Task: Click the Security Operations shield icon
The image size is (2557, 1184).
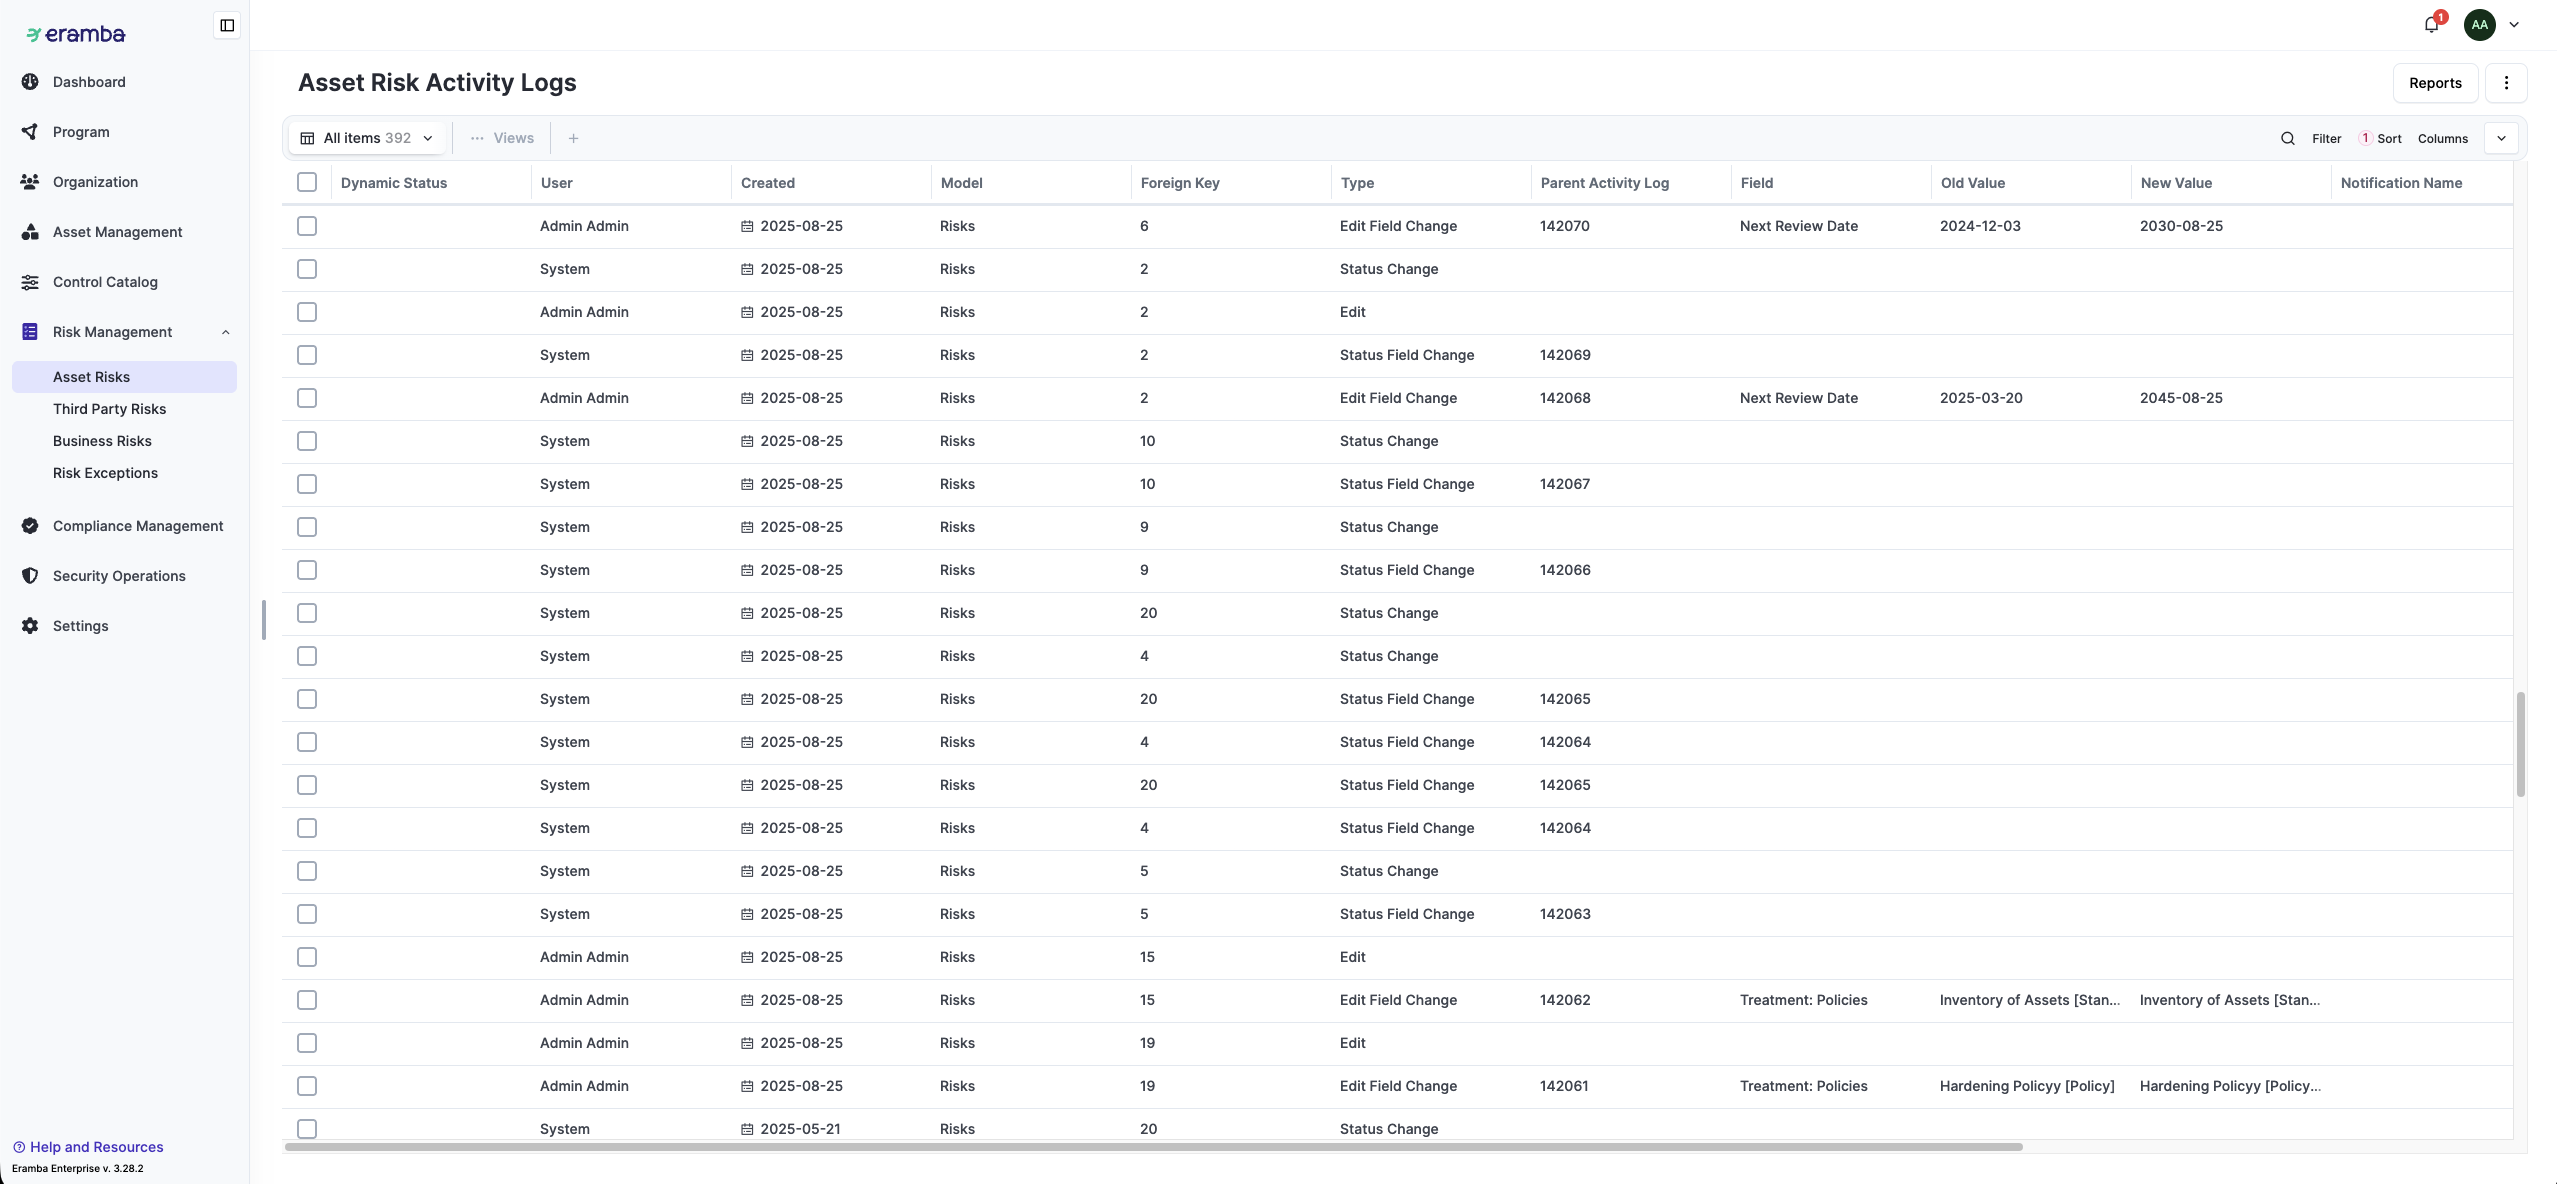Action: pos(30,576)
